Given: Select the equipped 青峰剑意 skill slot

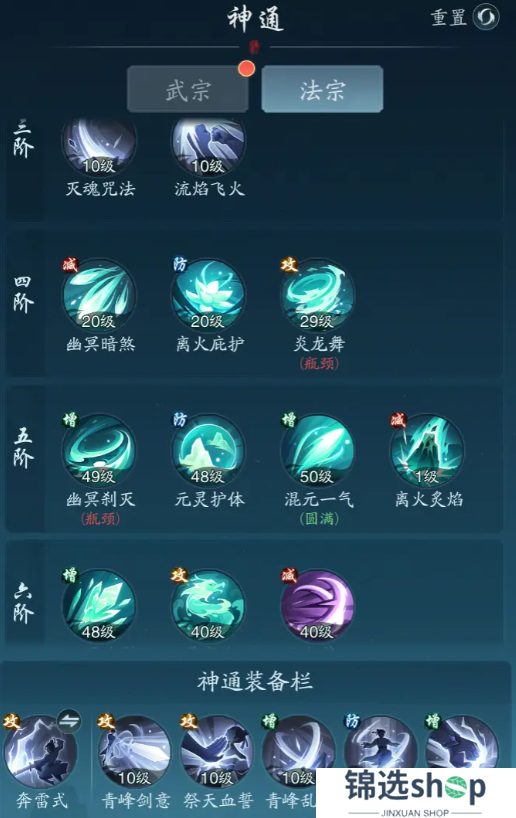Looking at the screenshot, I should tap(134, 751).
